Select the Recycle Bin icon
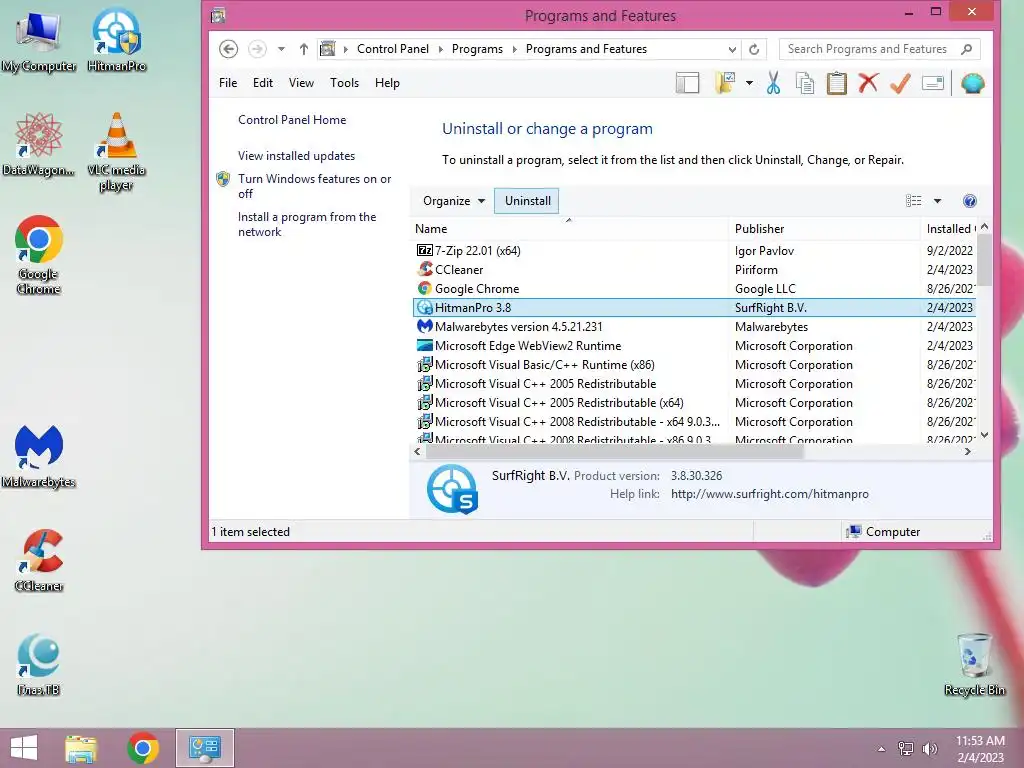The width and height of the screenshot is (1024, 768). click(x=974, y=664)
